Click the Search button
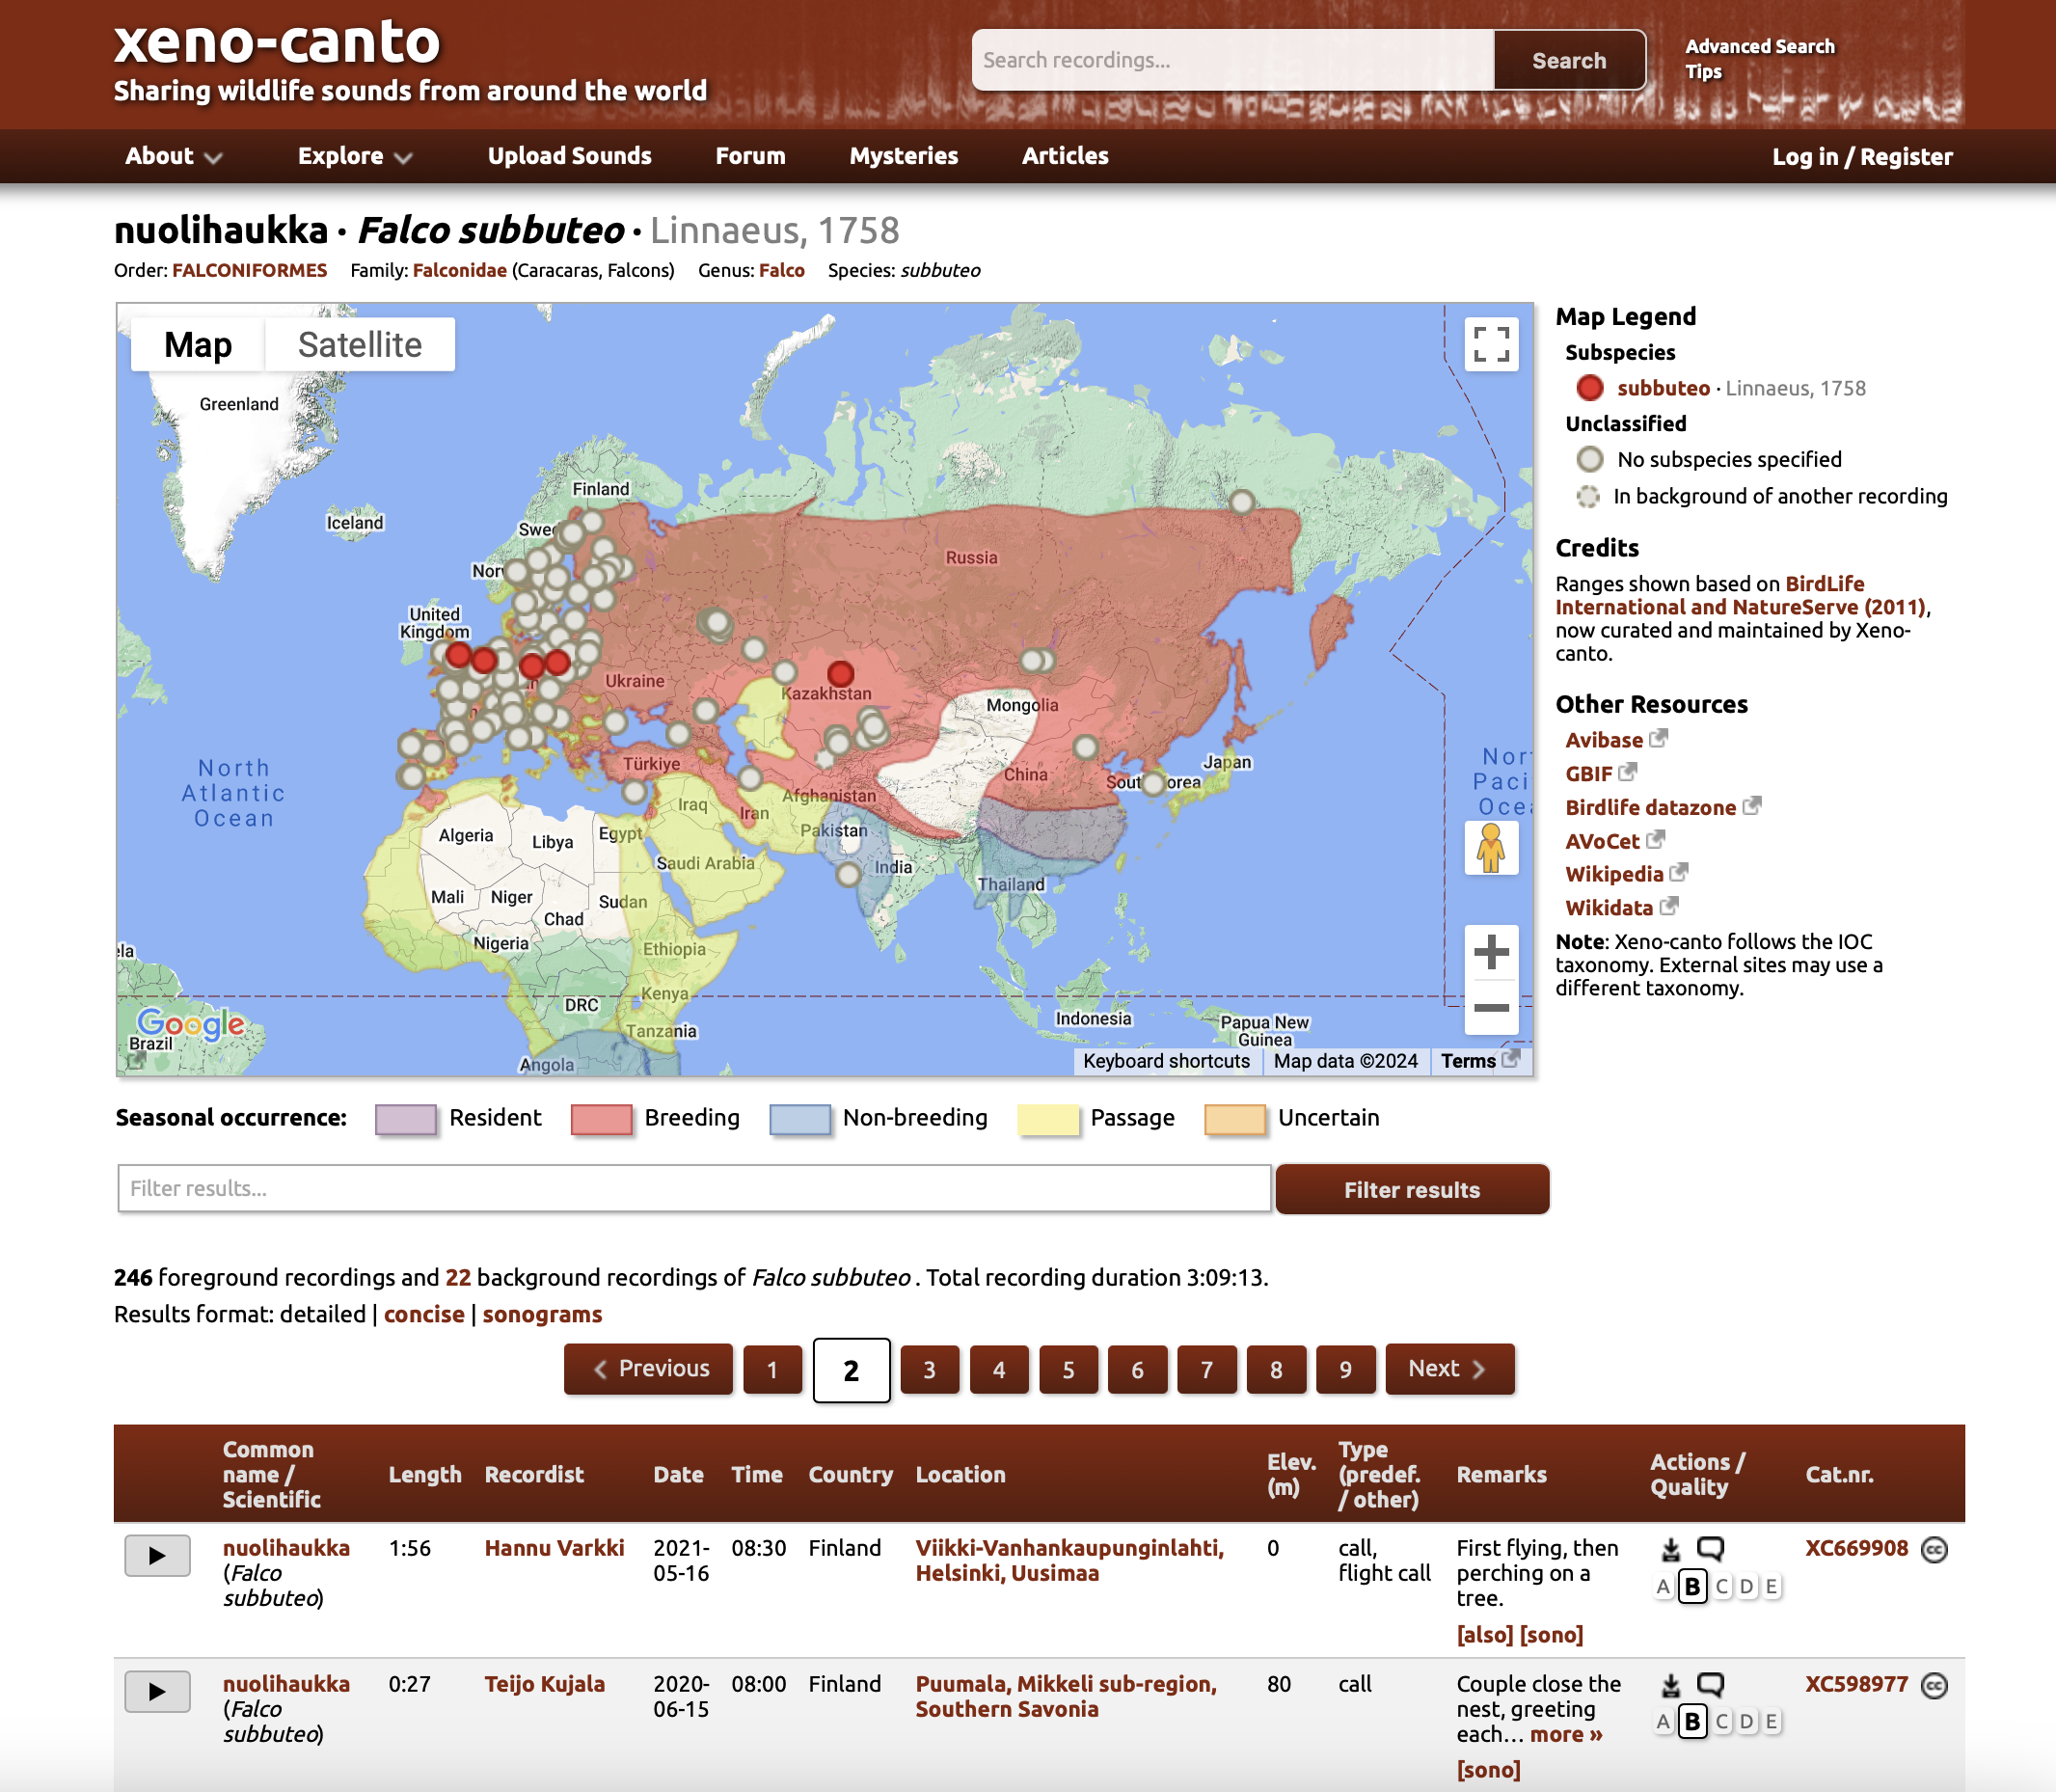The image size is (2056, 1792). [x=1569, y=60]
